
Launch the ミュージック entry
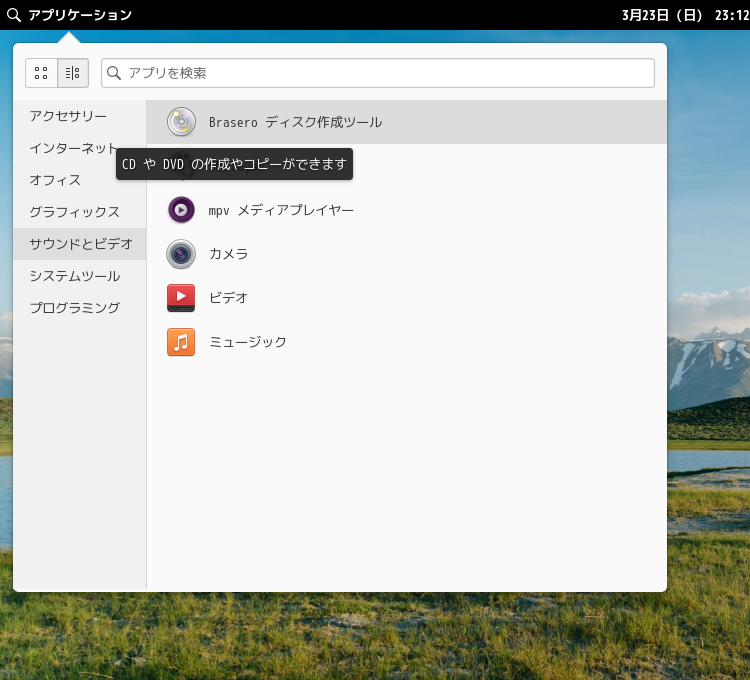[407, 341]
